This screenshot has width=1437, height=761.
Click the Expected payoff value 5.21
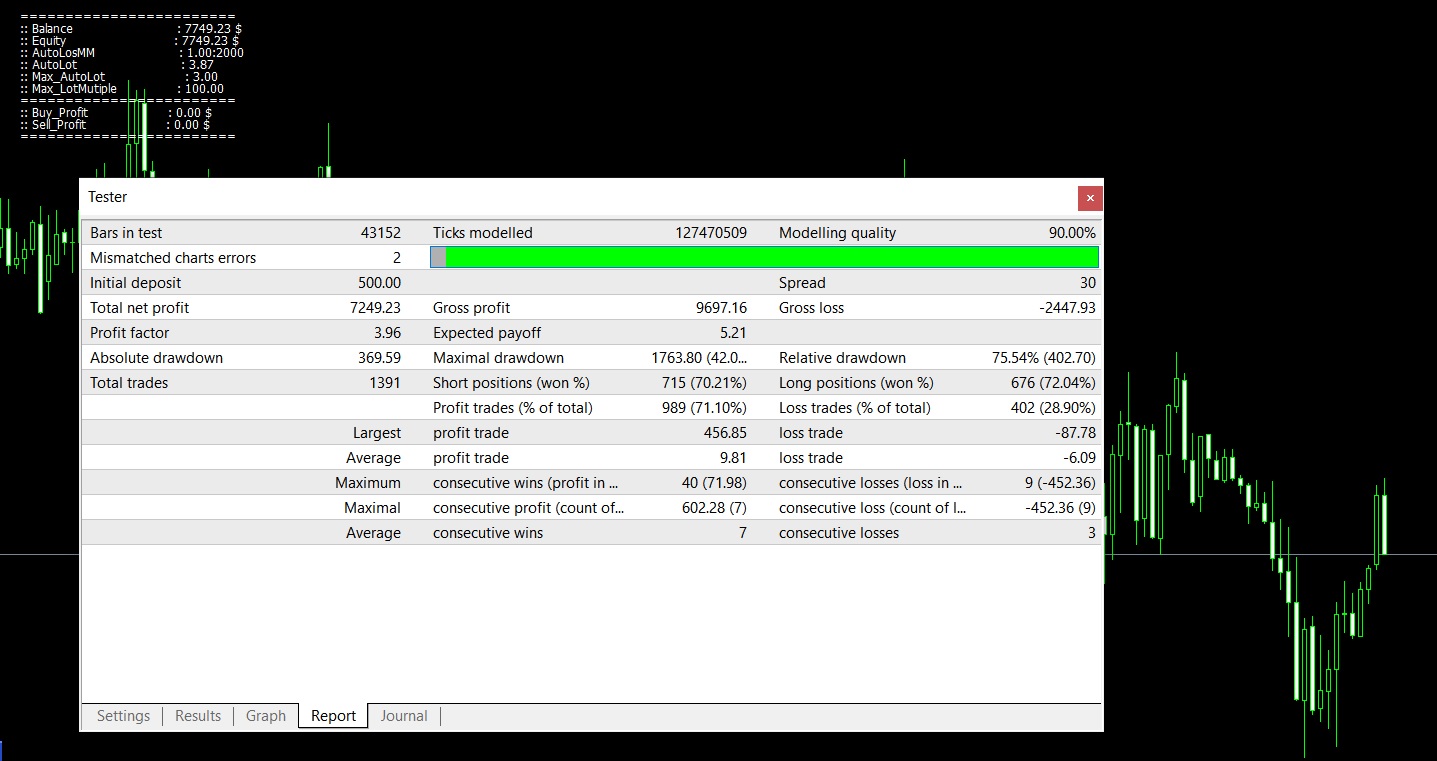tap(733, 333)
